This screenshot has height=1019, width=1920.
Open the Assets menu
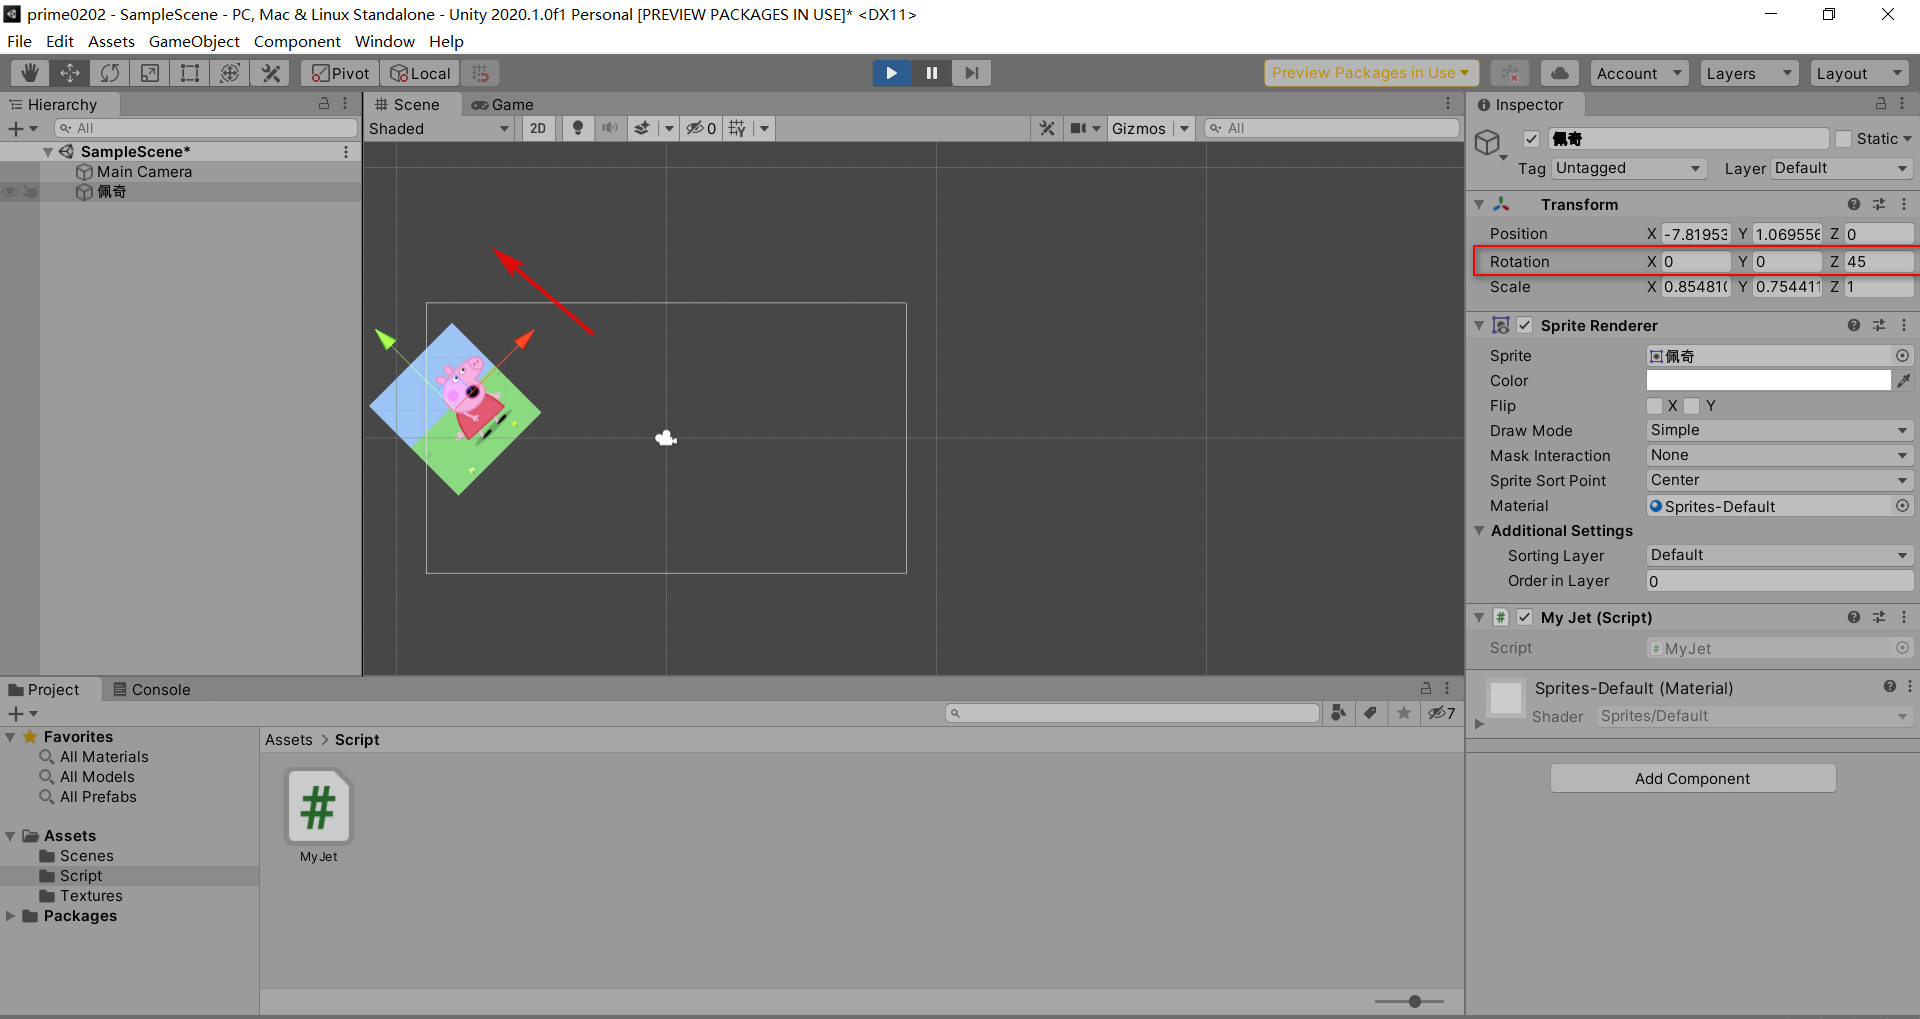(111, 41)
